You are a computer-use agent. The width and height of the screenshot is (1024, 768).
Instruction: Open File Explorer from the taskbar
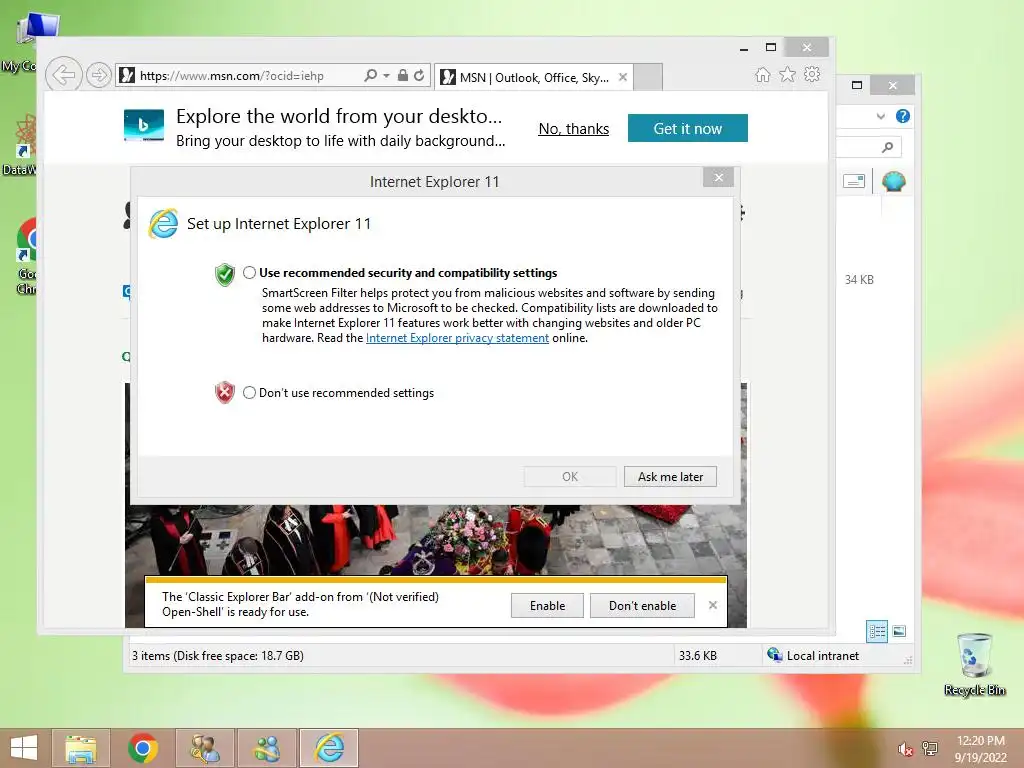80,748
